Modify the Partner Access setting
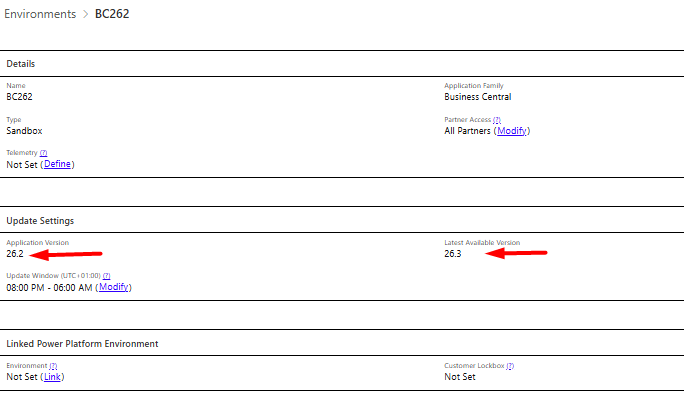684x408 pixels. point(511,131)
